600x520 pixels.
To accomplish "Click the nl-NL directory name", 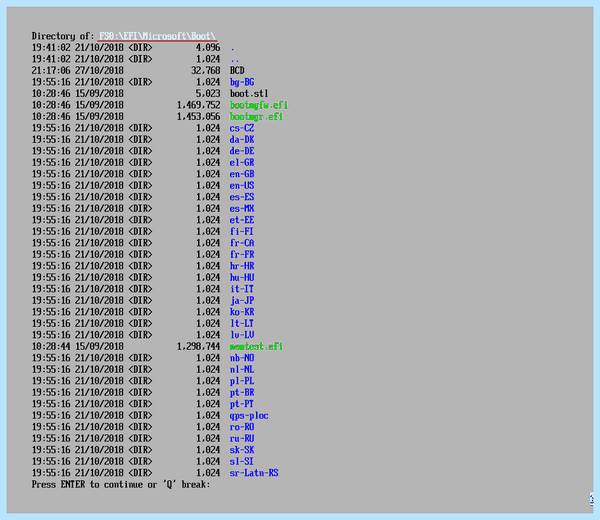I will [242, 369].
